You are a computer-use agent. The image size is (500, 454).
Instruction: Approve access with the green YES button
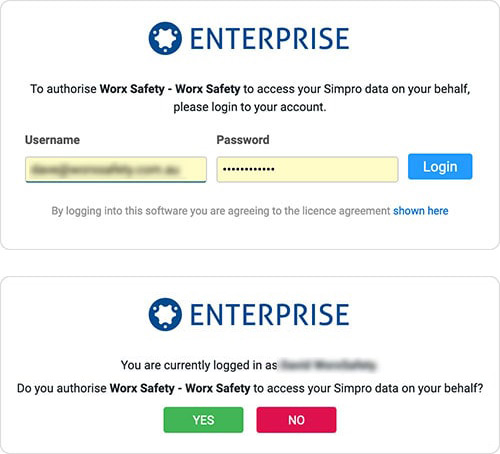point(203,420)
